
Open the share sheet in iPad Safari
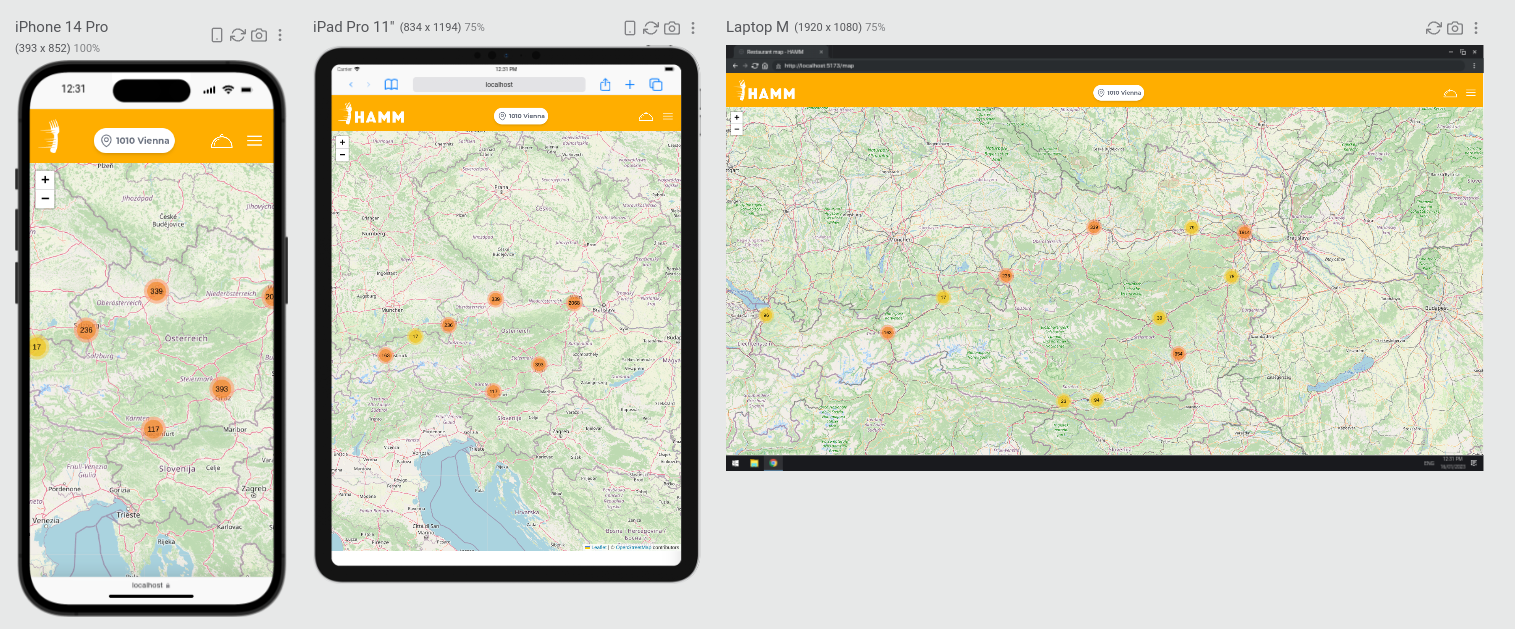tap(605, 85)
